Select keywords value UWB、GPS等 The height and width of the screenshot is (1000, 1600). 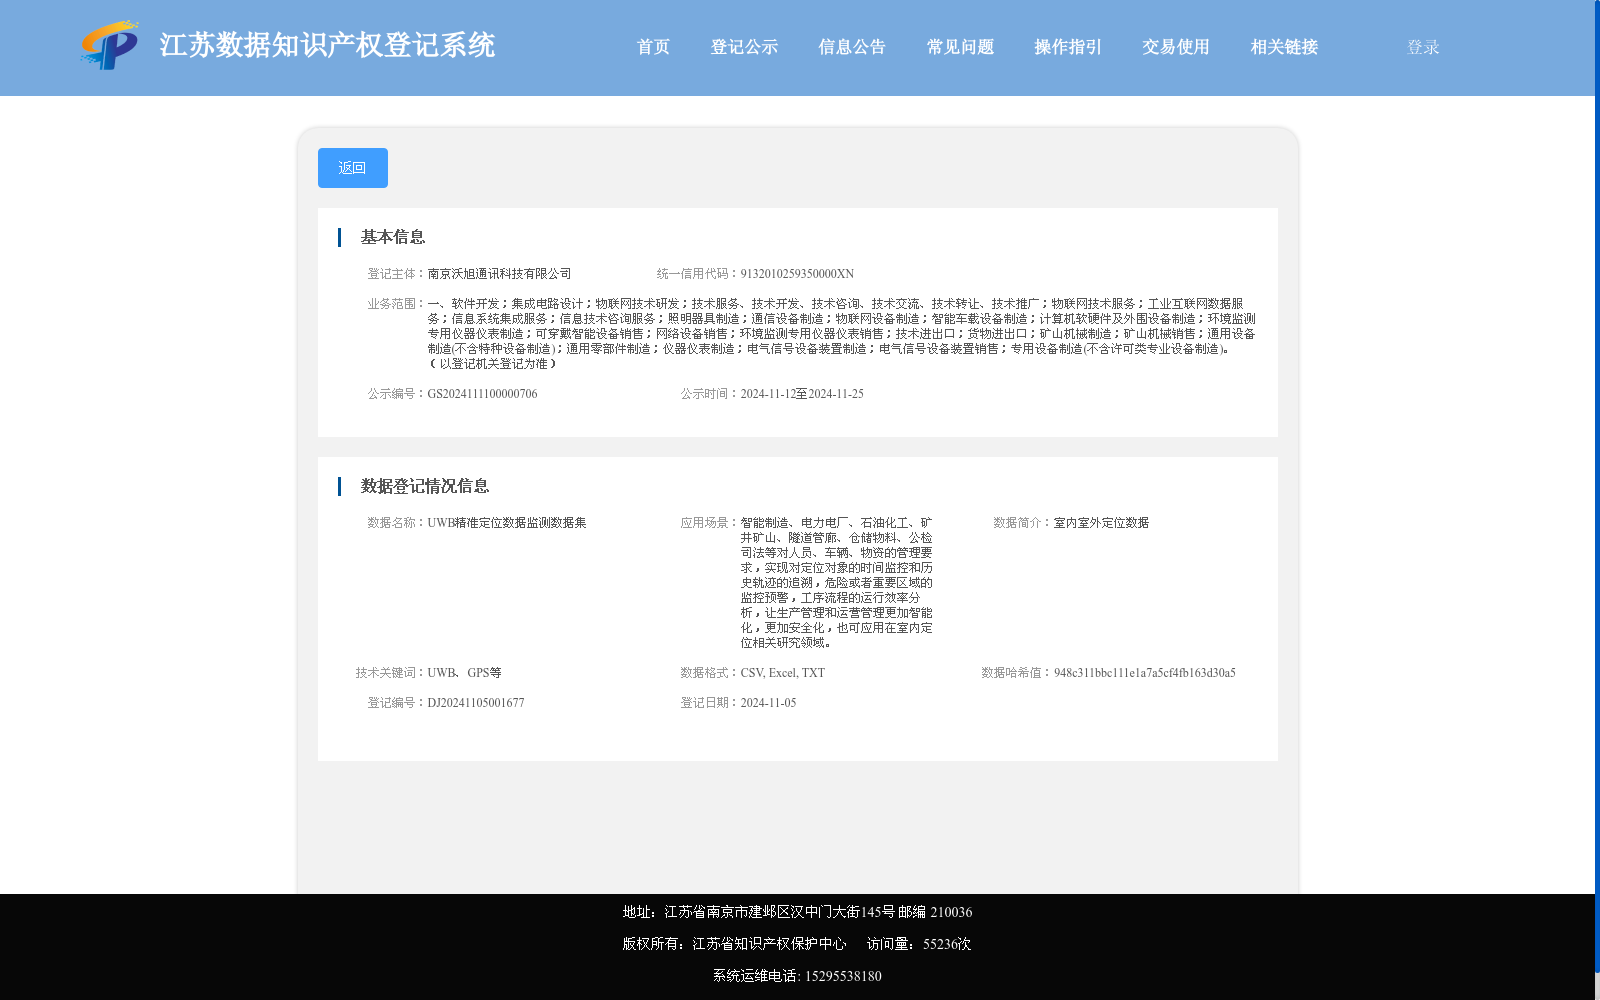(x=464, y=673)
